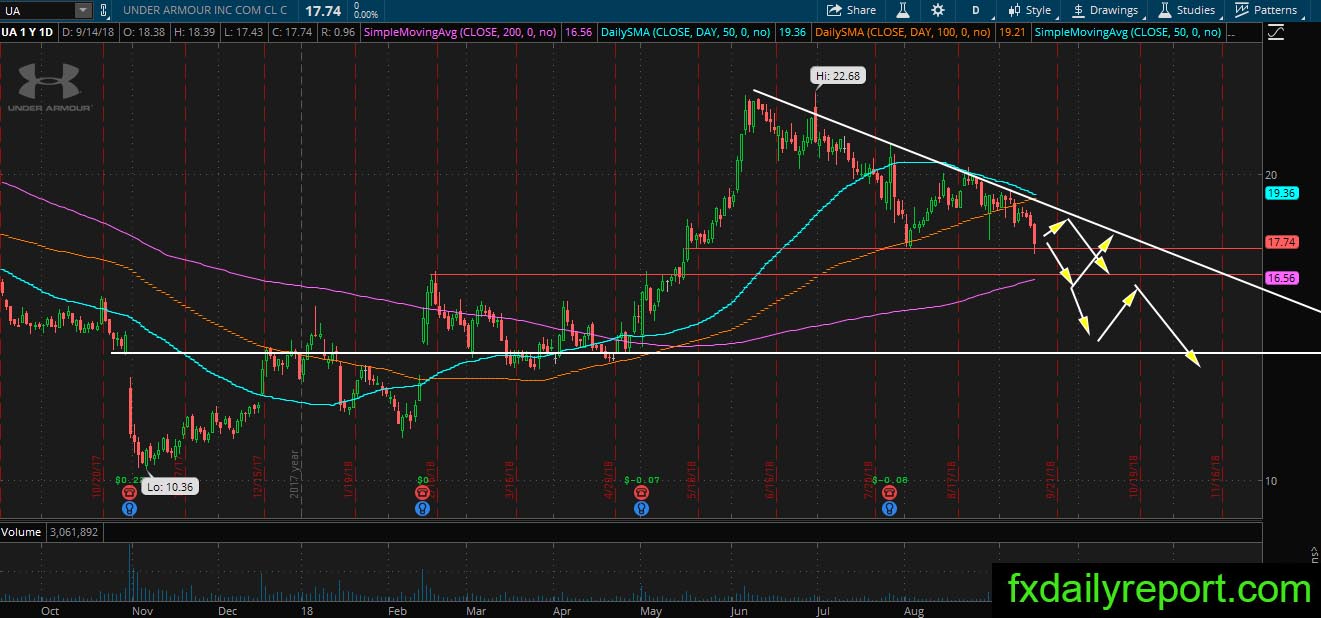The height and width of the screenshot is (618, 1321).
Task: Click the SimpleMovingAvg (CLOSE, 200, 0, no) label
Action: [x=461, y=33]
